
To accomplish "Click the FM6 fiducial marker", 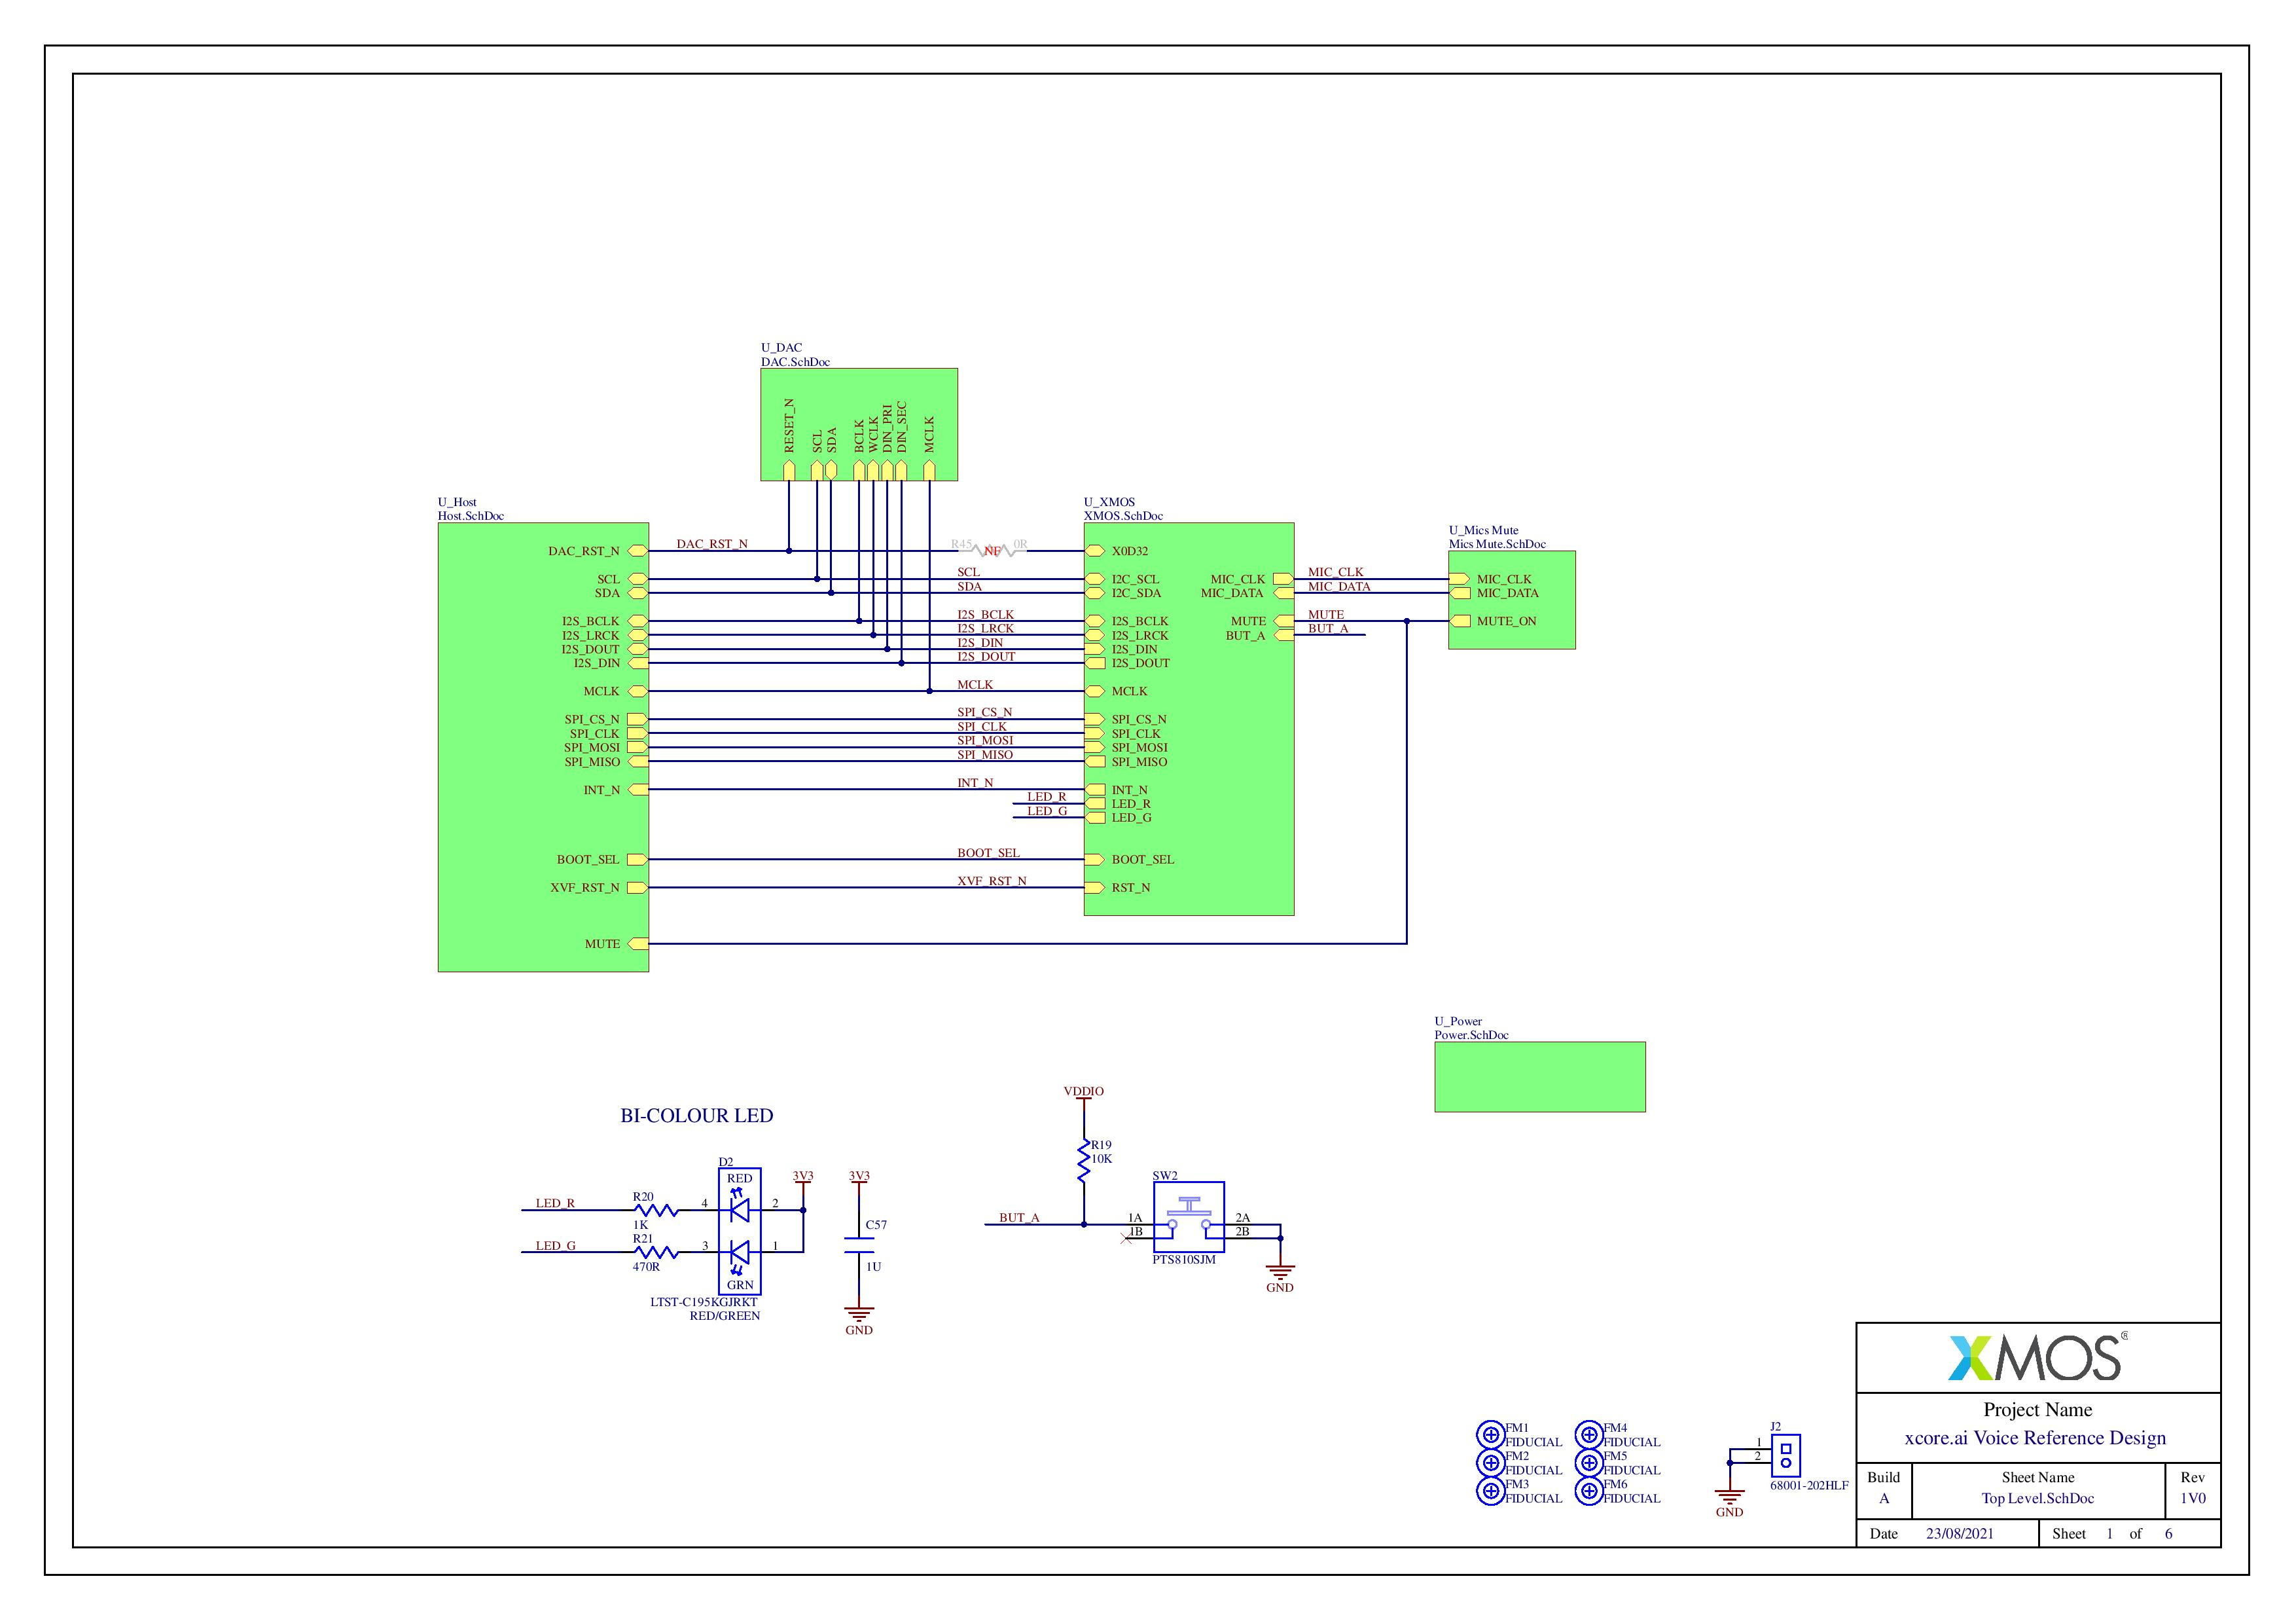I will click(x=1589, y=1491).
